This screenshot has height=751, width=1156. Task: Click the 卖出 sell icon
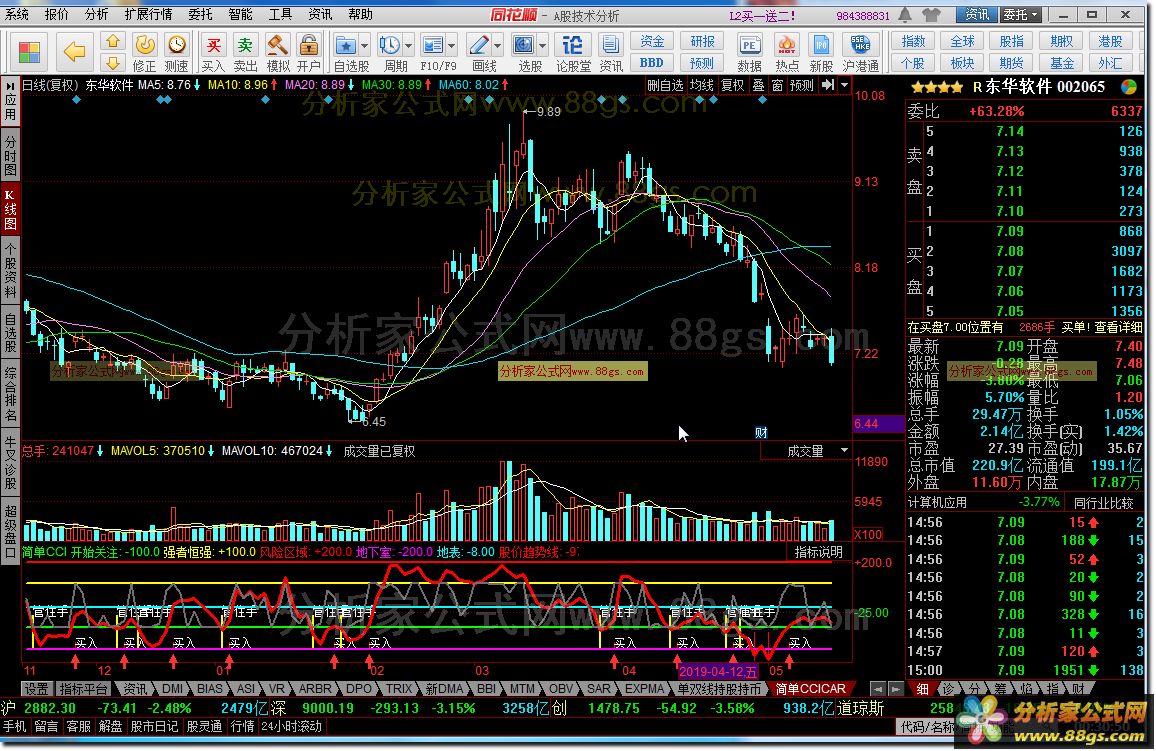(x=246, y=53)
